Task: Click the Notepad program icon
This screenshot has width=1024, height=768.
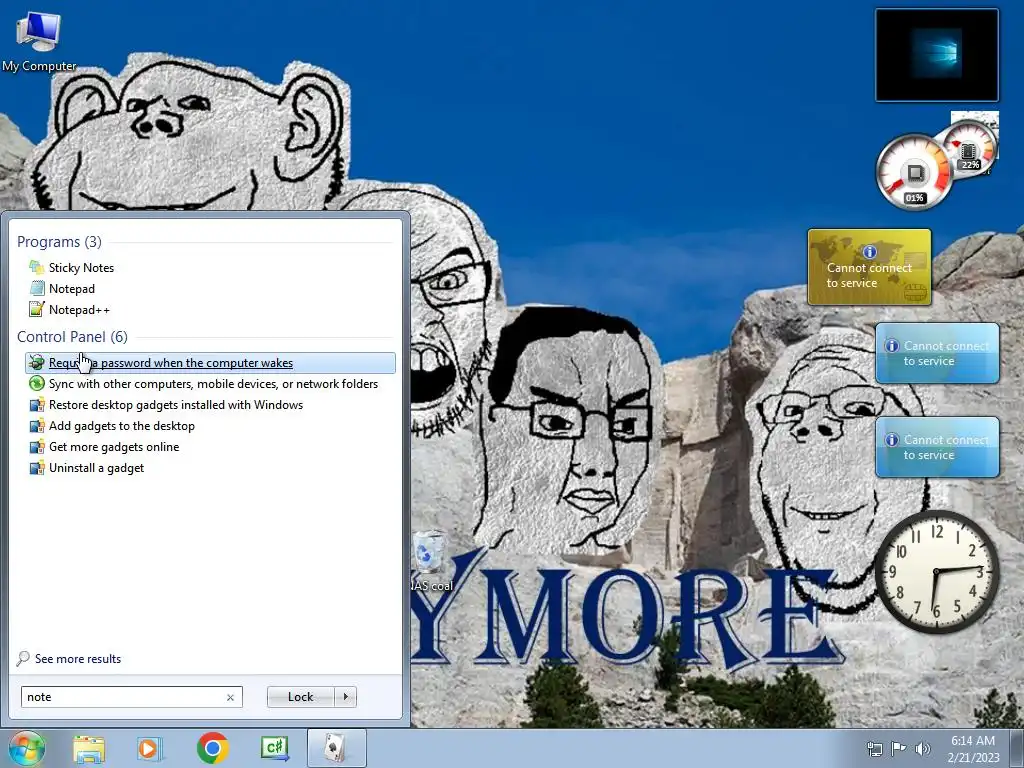Action: [37, 289]
